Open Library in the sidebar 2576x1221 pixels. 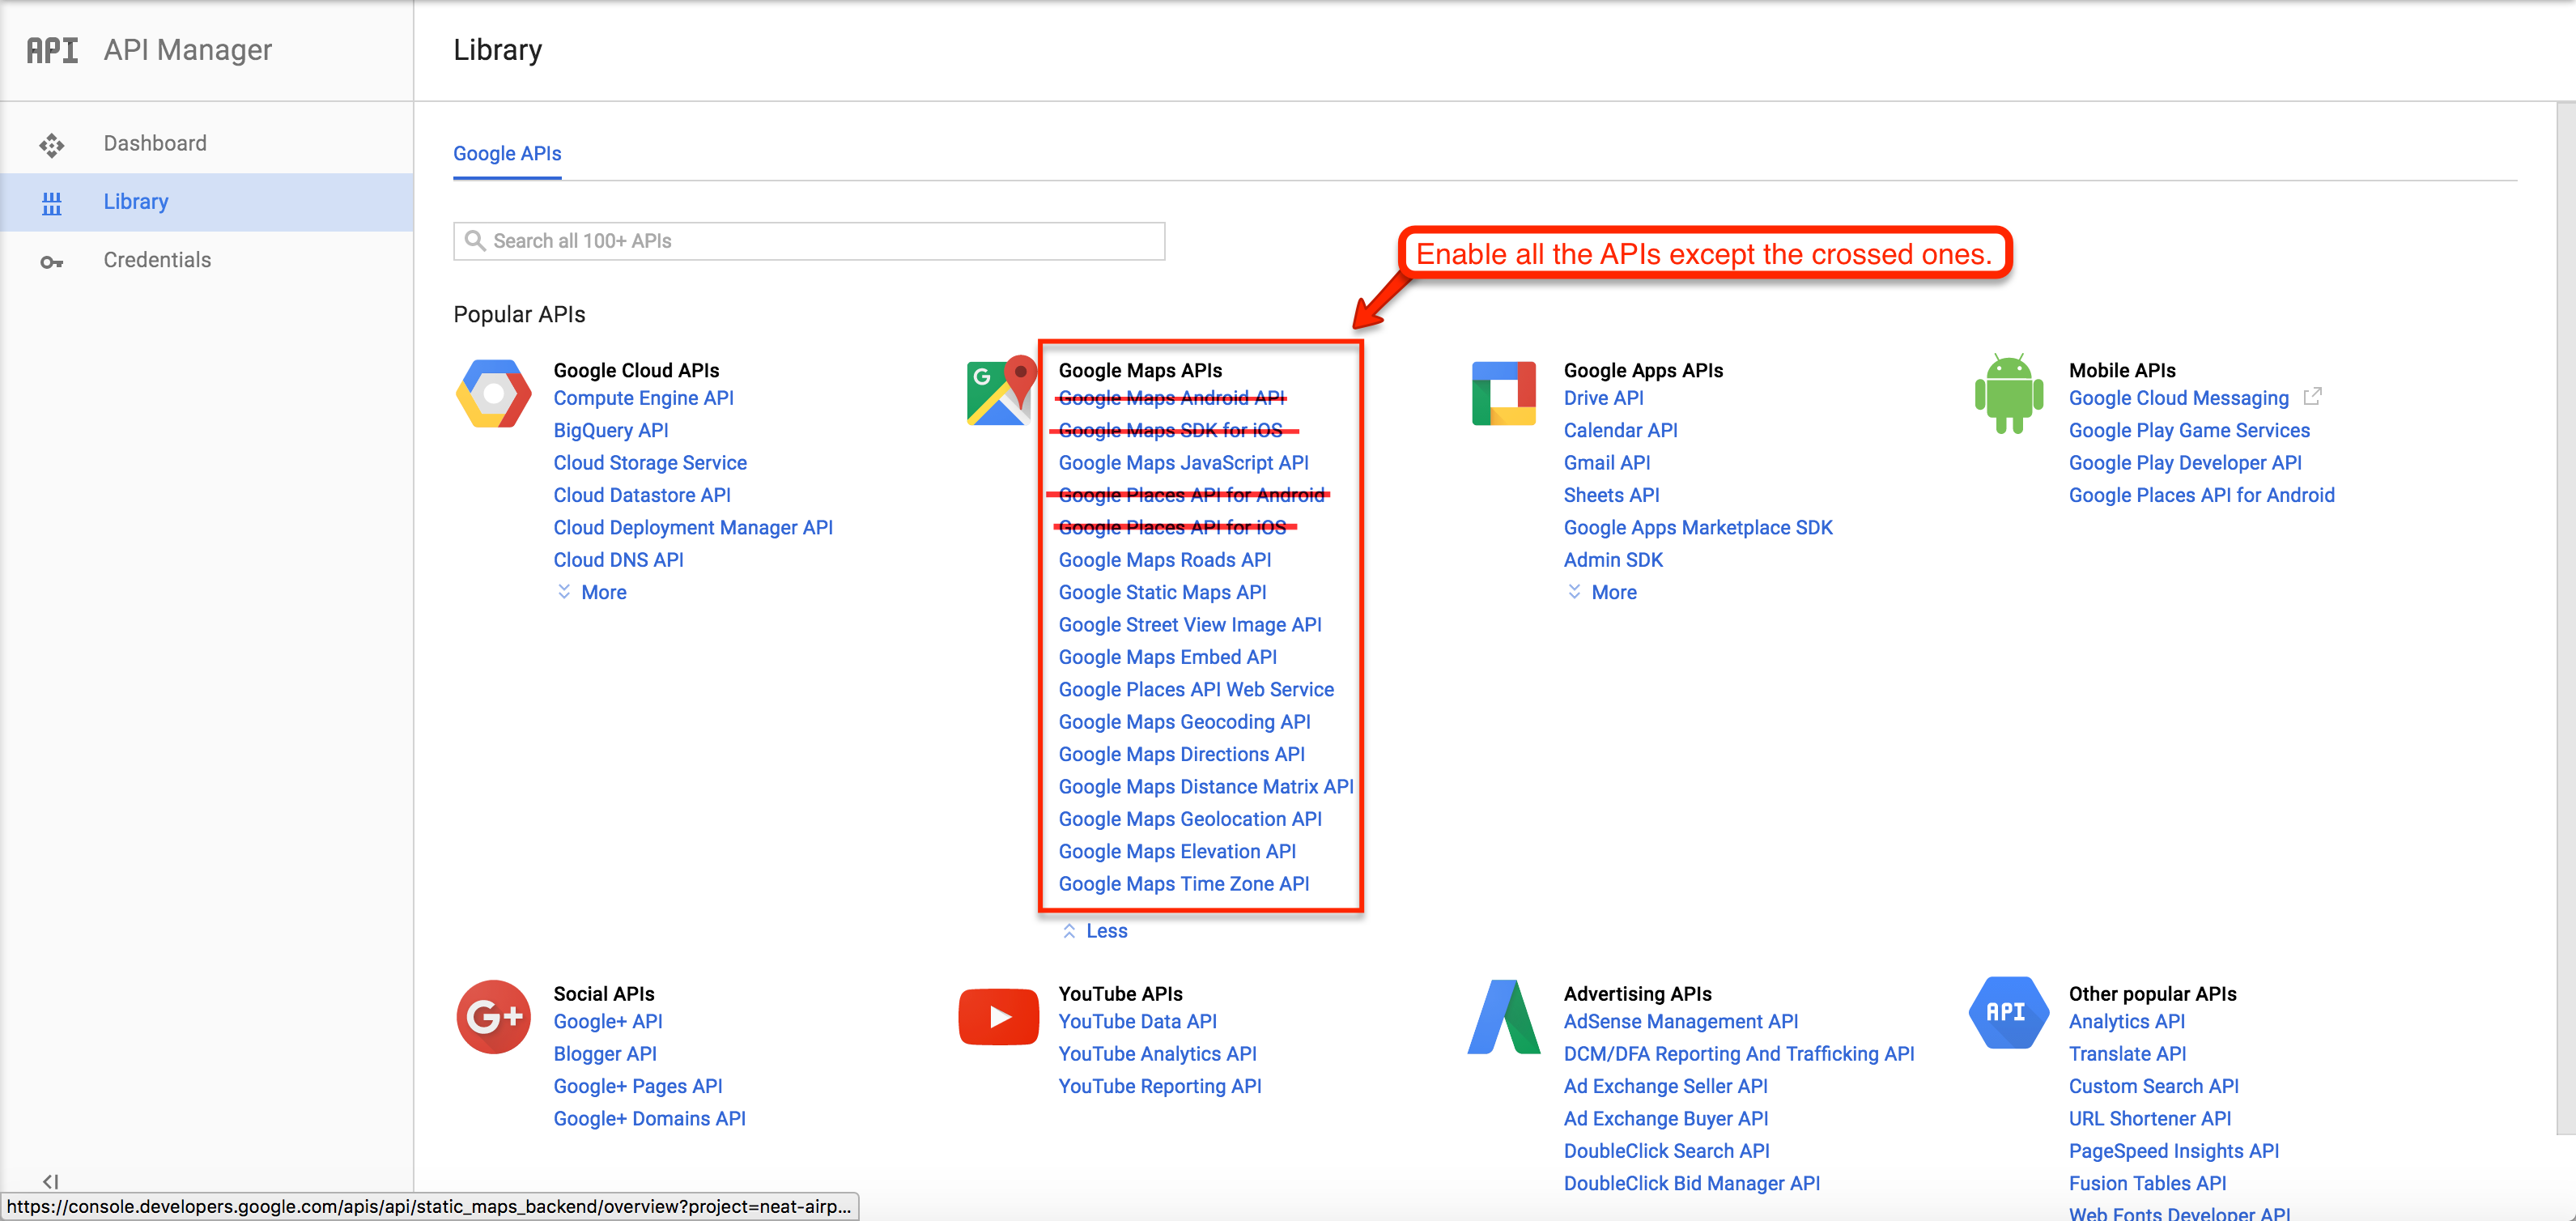coord(206,202)
